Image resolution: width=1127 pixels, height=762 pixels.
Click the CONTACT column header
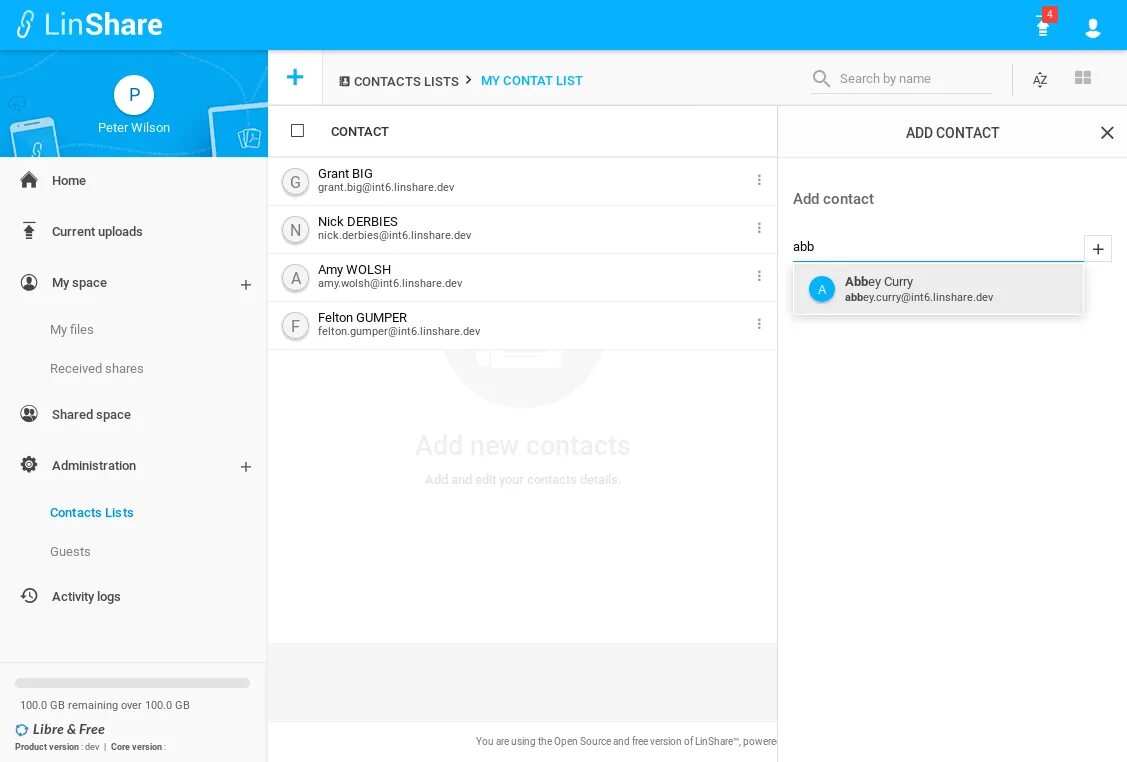(x=359, y=132)
